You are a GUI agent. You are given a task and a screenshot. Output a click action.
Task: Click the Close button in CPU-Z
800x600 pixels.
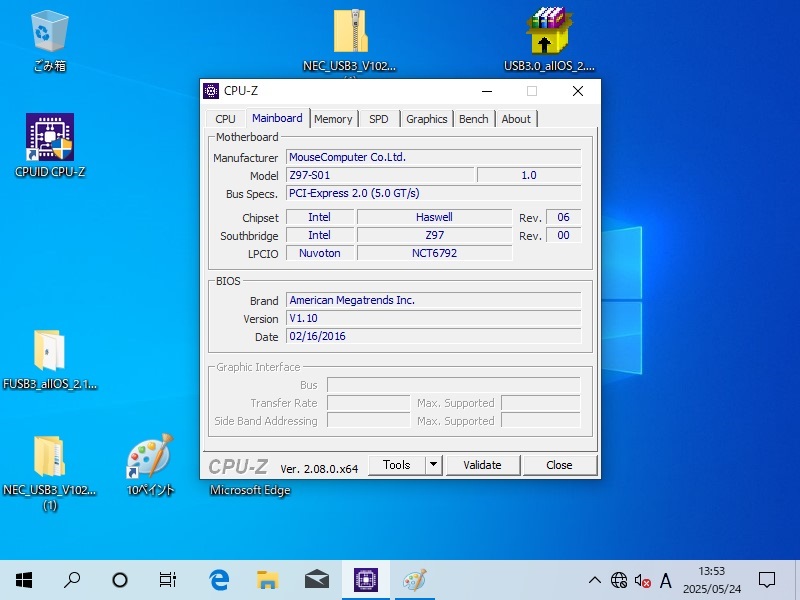pyautogui.click(x=559, y=465)
